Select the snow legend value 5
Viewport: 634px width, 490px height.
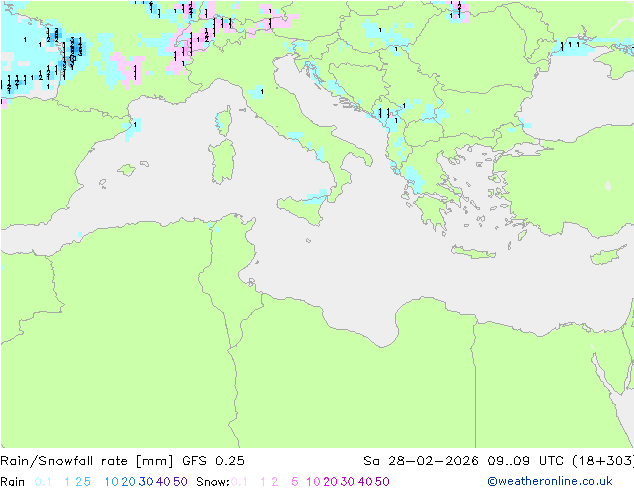(295, 482)
